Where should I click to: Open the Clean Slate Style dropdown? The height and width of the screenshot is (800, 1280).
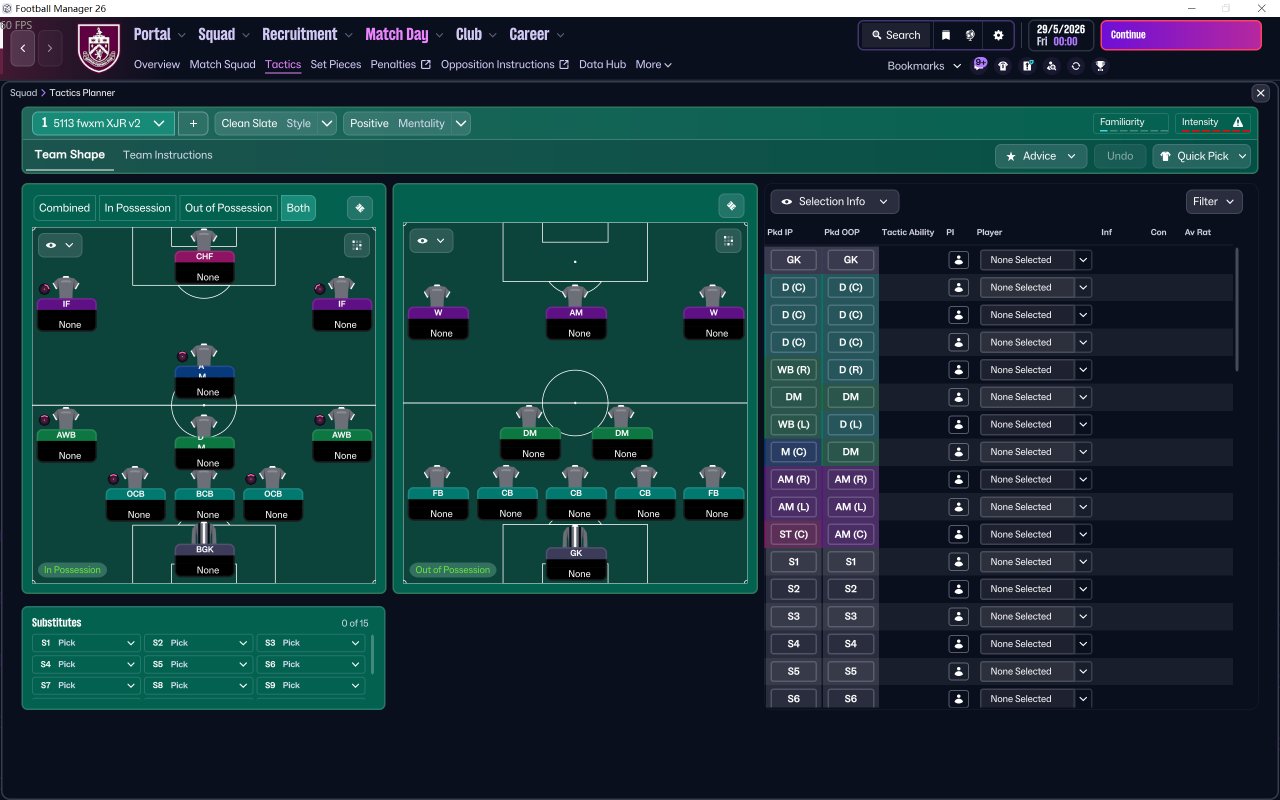(x=277, y=123)
